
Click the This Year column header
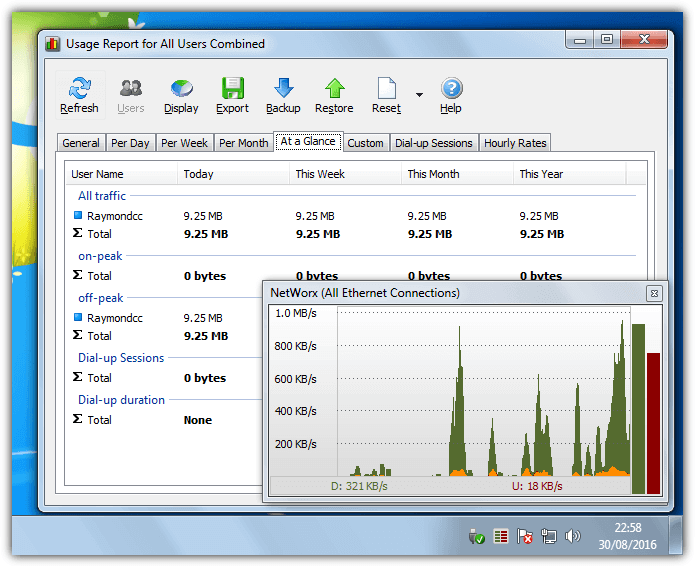coord(570,174)
